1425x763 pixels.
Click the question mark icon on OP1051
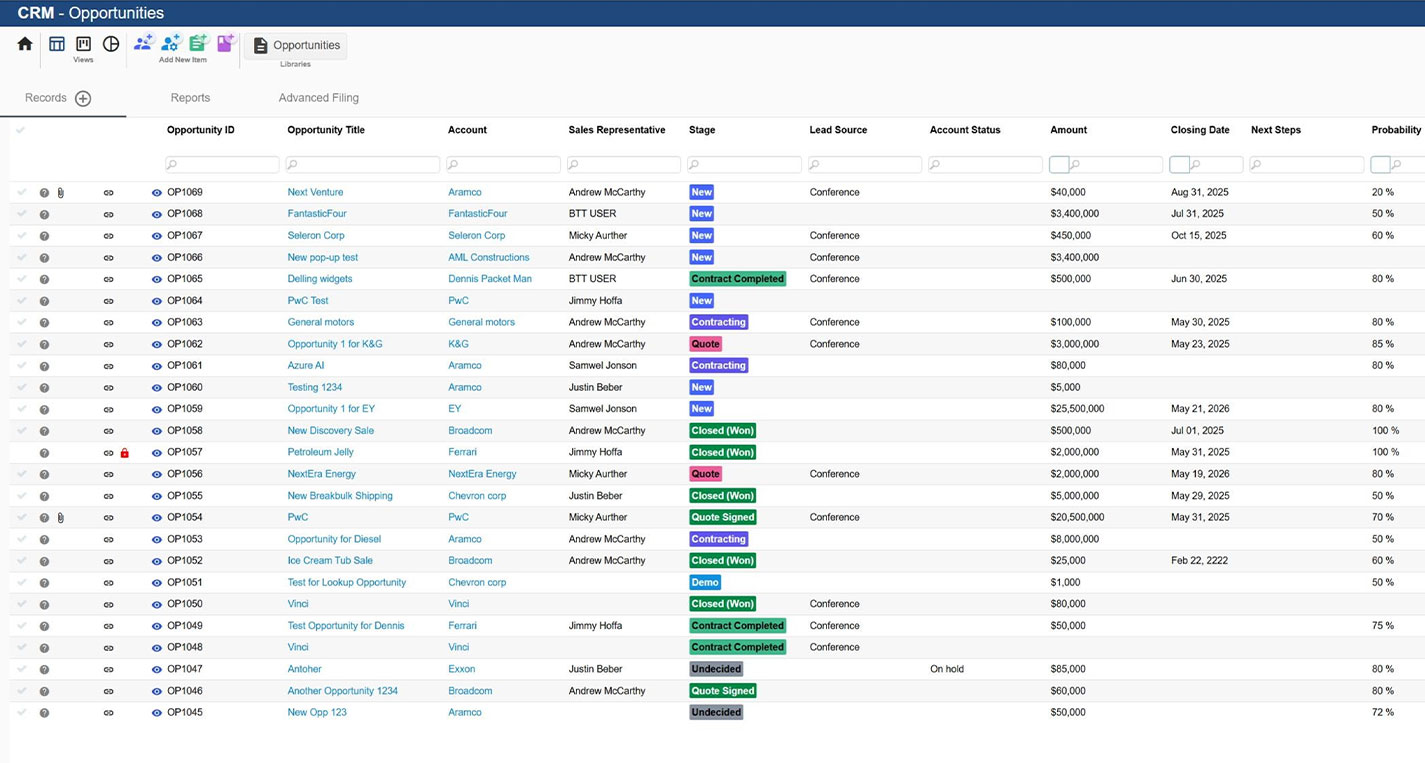pos(44,583)
